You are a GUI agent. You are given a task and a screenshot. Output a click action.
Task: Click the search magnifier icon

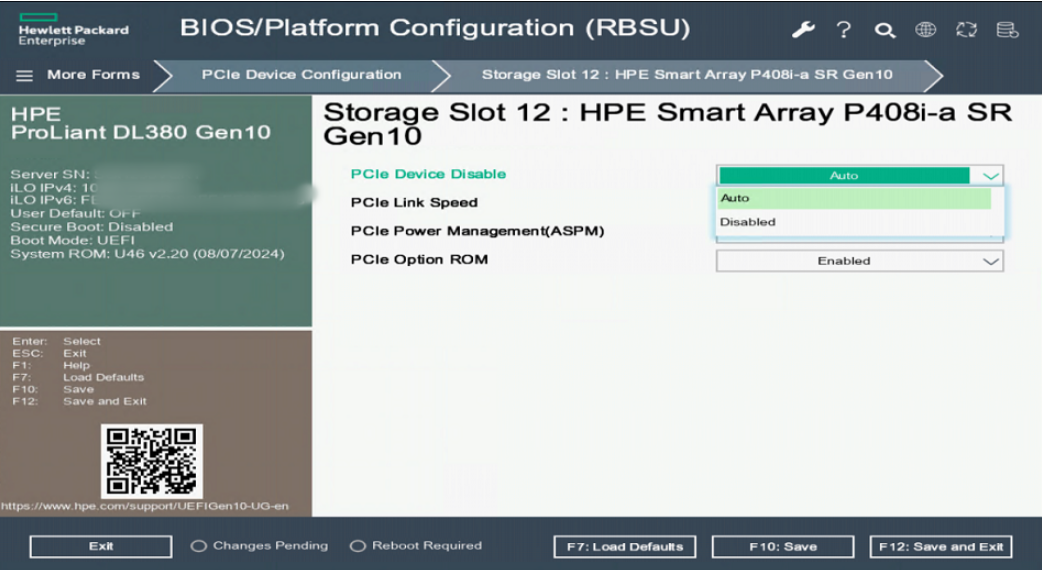[x=885, y=30]
